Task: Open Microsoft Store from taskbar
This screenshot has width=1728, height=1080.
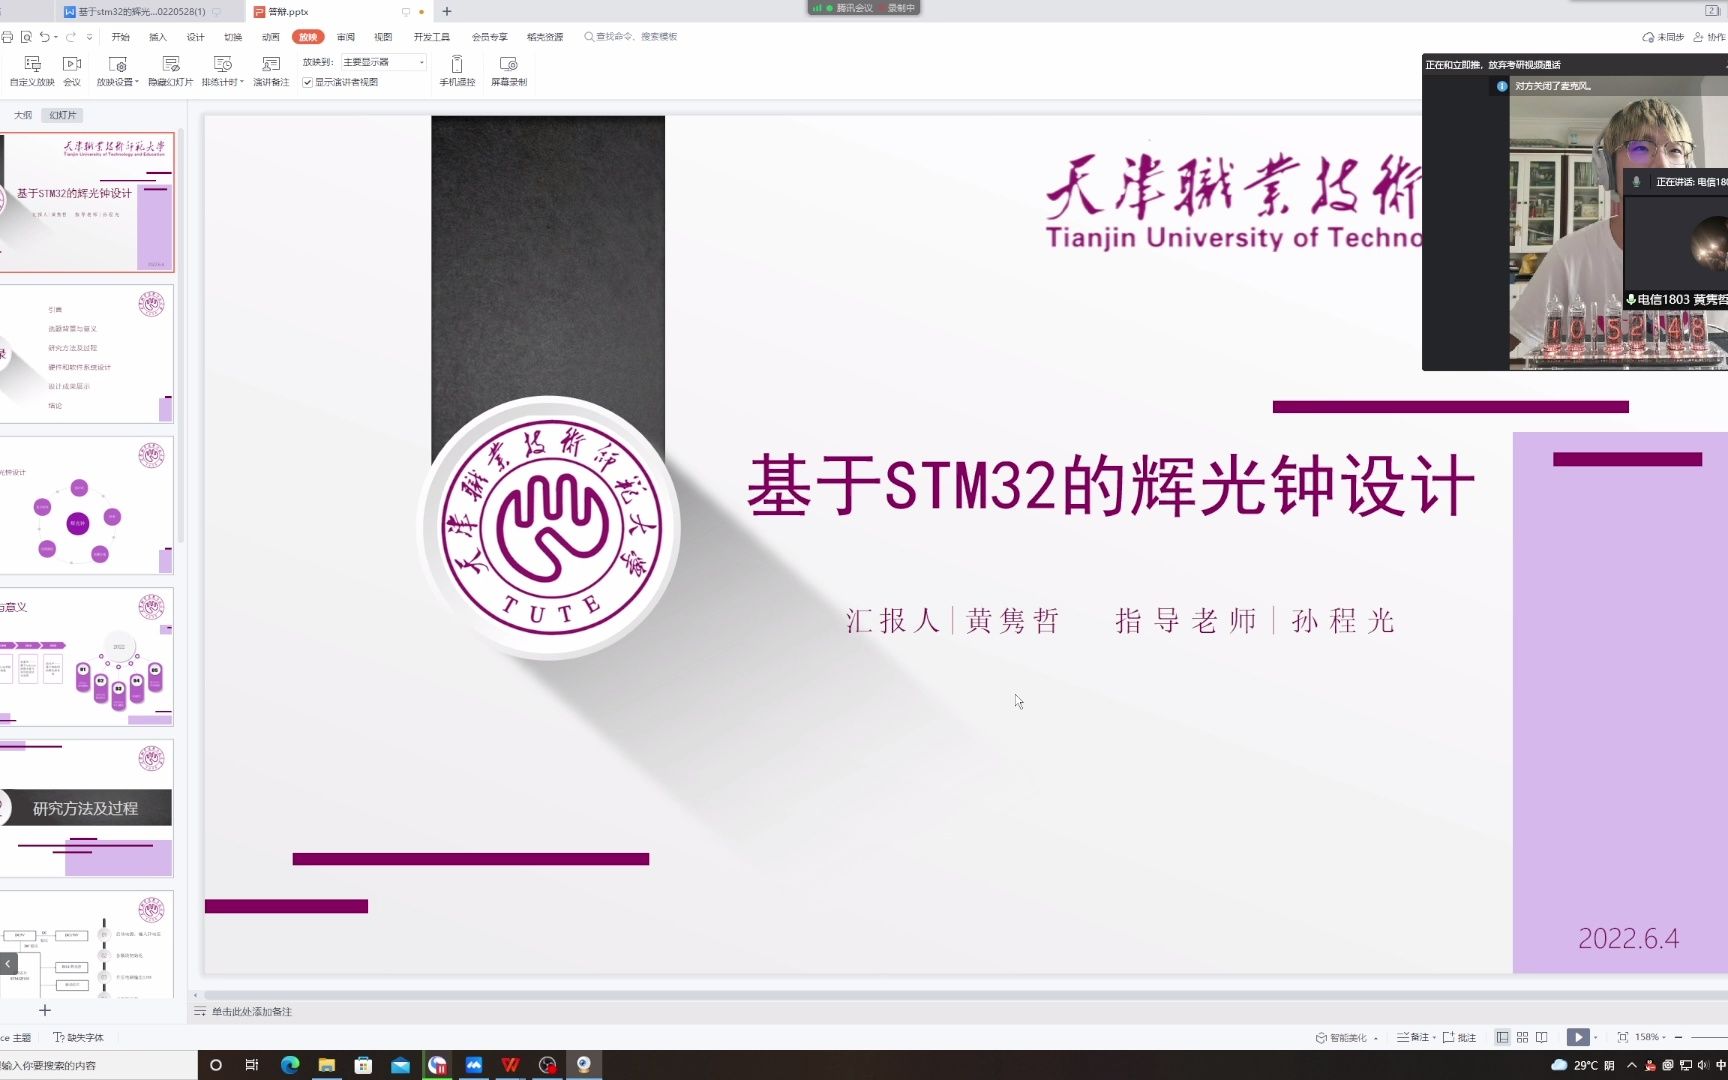Action: [364, 1065]
